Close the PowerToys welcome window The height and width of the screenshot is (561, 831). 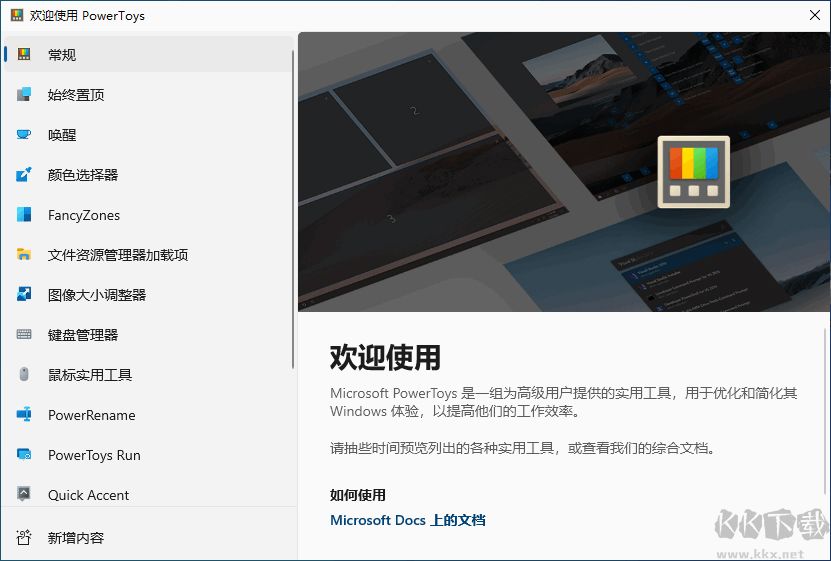[813, 15]
